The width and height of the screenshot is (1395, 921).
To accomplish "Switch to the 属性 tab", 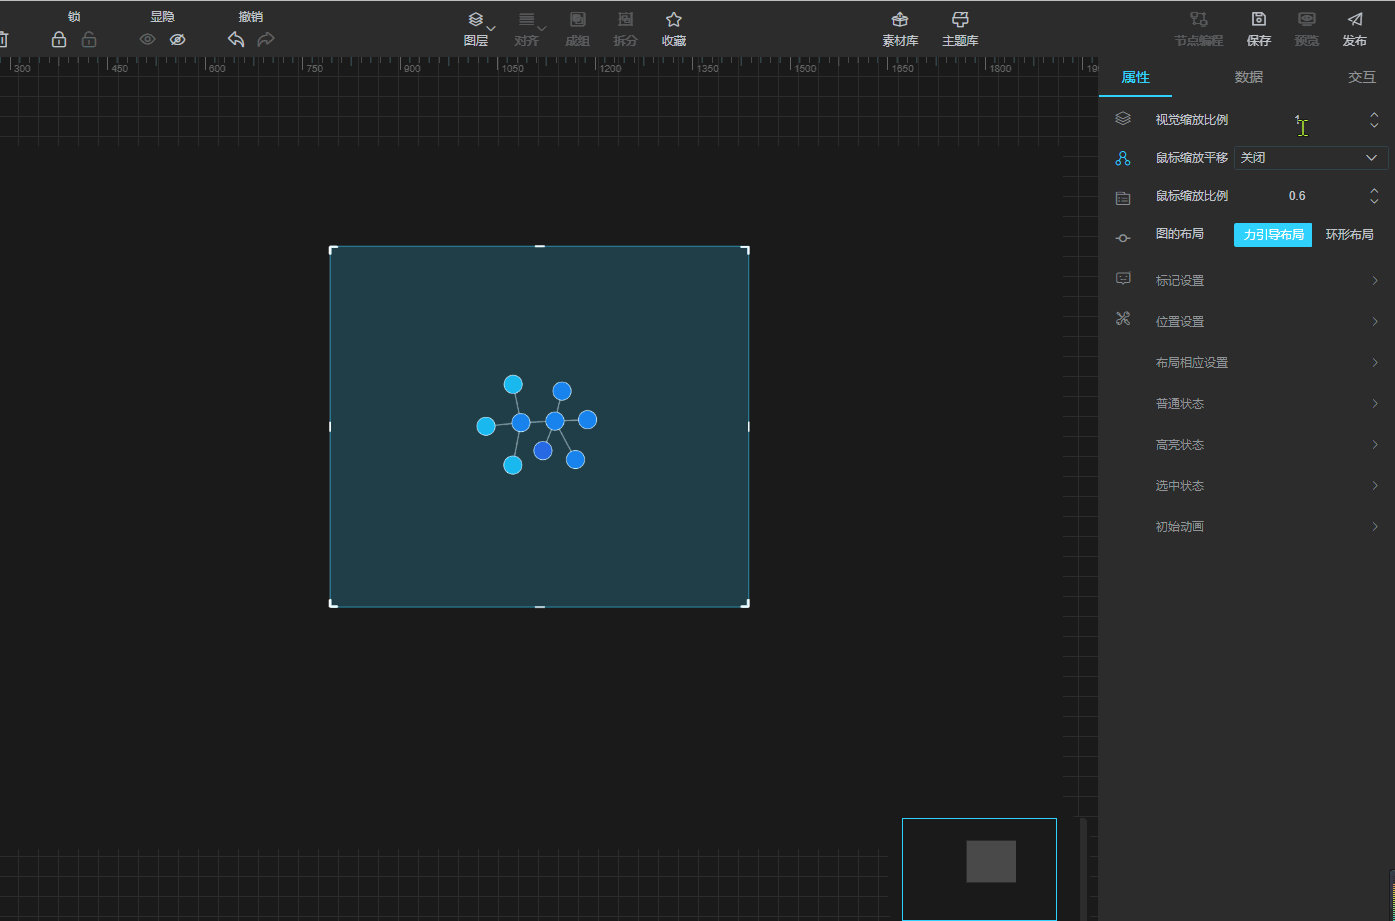I will pos(1136,77).
